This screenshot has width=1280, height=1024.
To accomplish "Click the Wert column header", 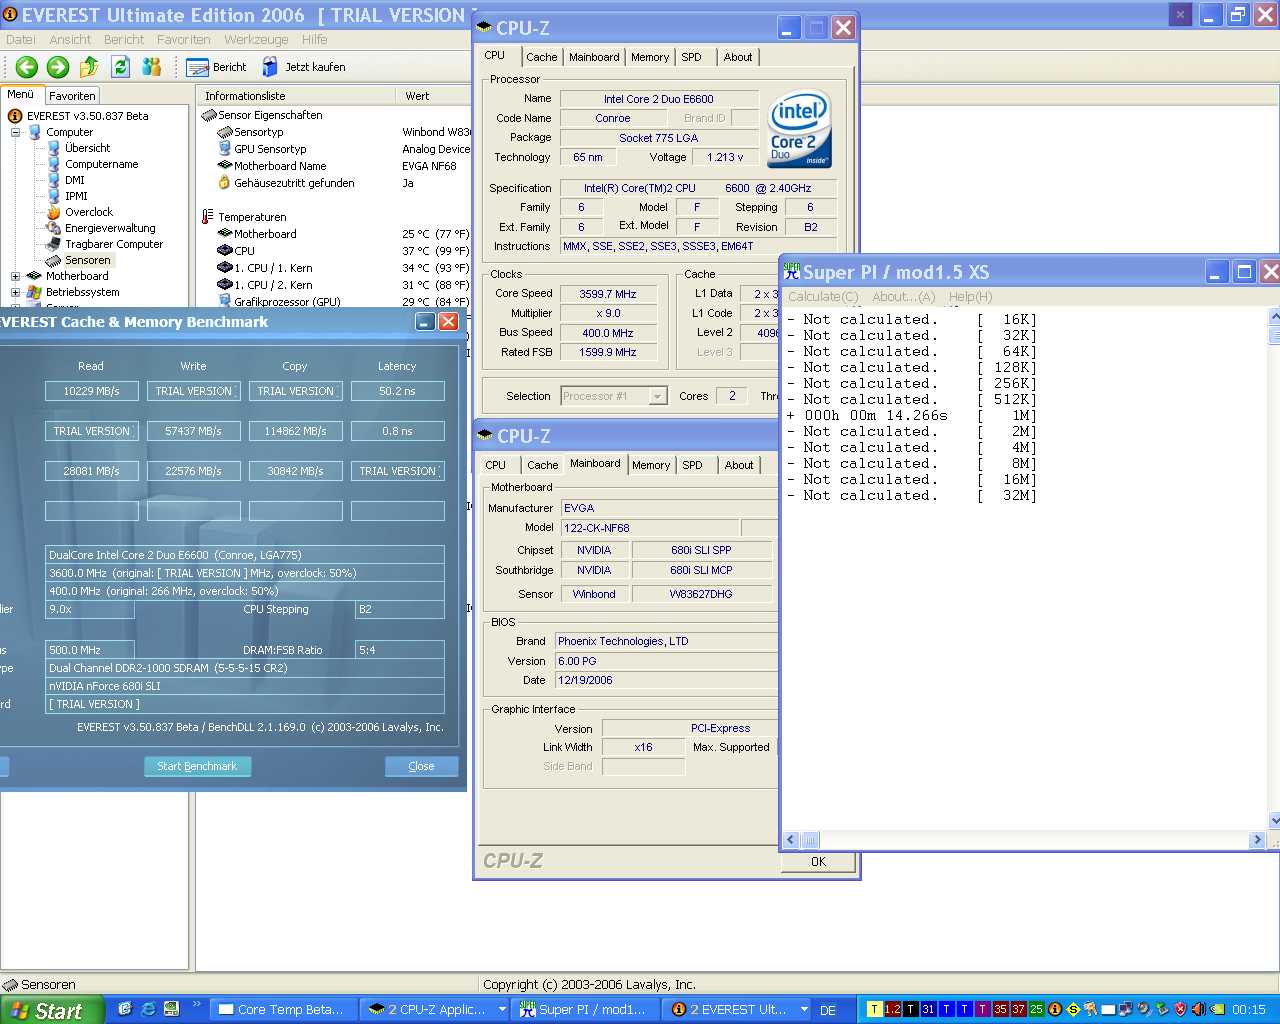I will coord(435,96).
